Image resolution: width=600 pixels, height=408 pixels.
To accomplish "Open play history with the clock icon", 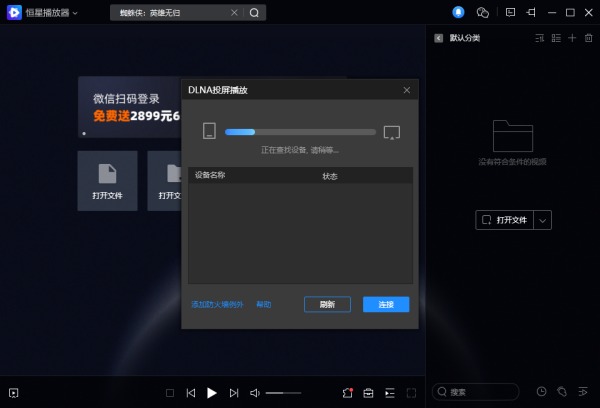I will point(541,392).
